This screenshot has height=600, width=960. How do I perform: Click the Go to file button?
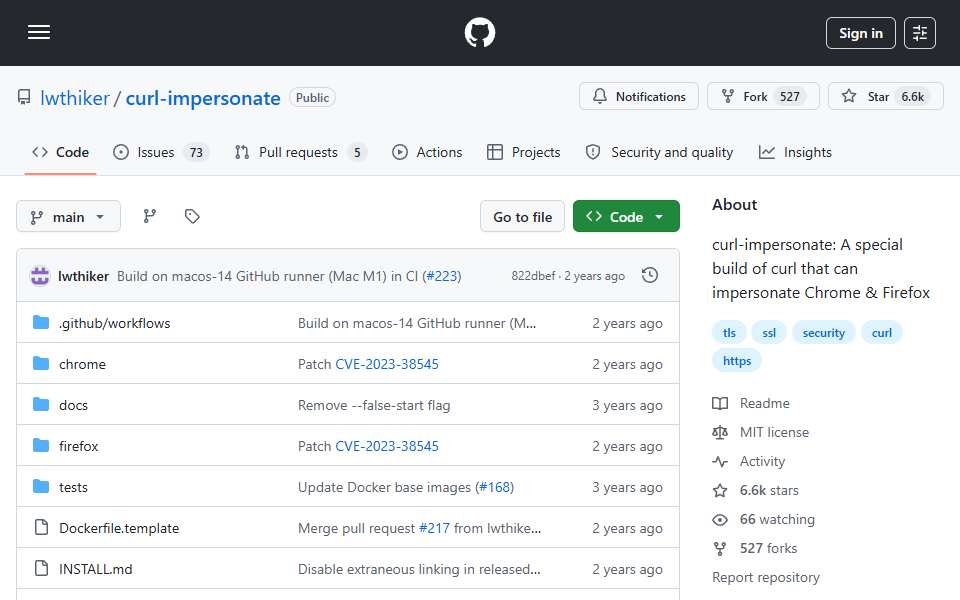[x=522, y=217]
